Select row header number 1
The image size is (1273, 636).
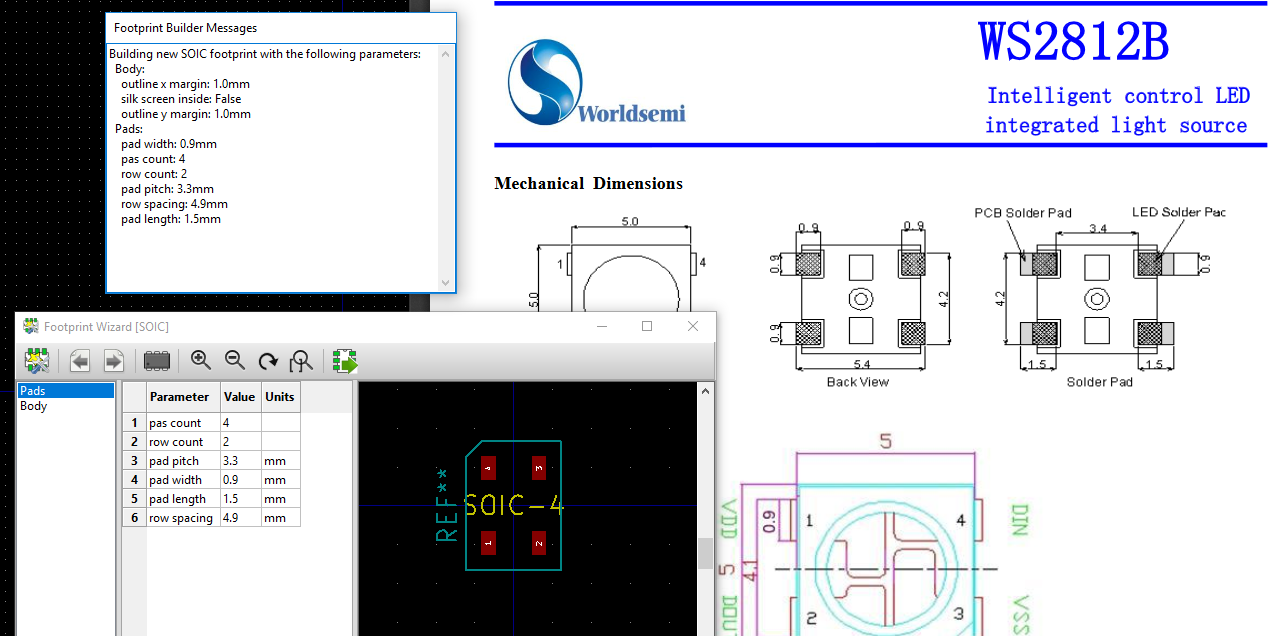point(134,423)
